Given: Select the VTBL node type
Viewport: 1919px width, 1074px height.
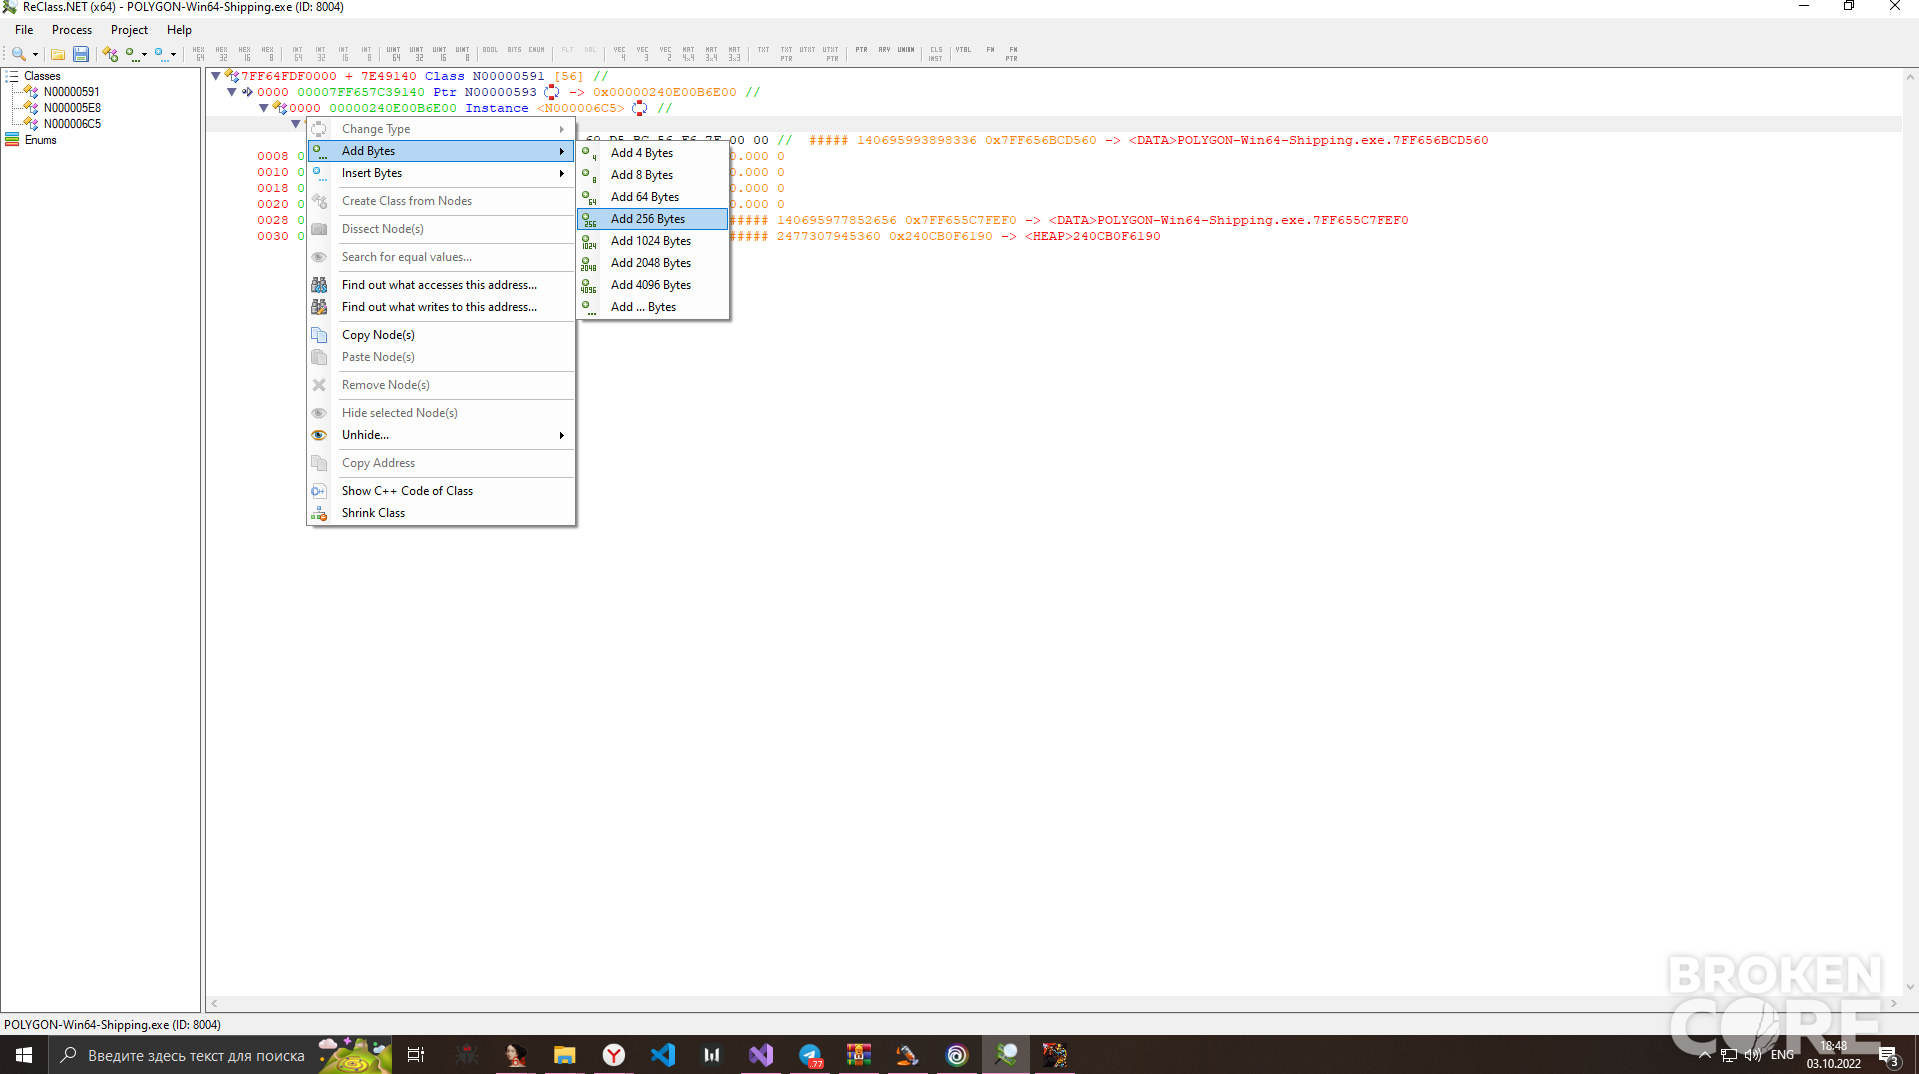Looking at the screenshot, I should 963,50.
